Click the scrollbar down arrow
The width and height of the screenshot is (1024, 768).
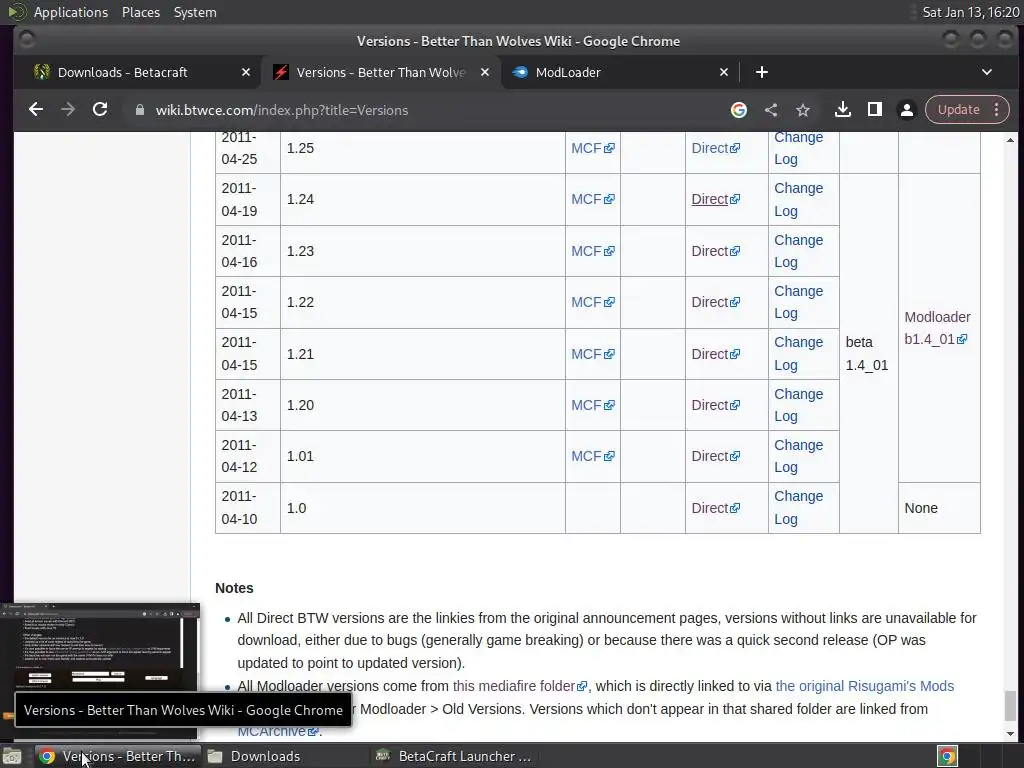pyautogui.click(x=1010, y=734)
